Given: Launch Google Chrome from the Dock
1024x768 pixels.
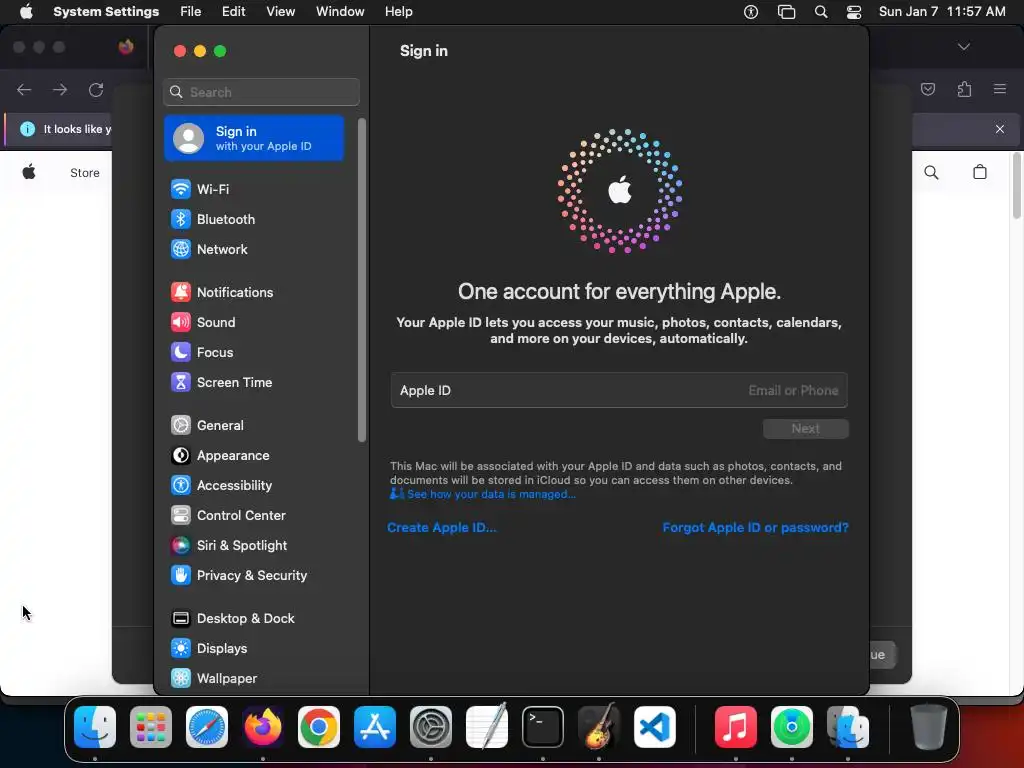Looking at the screenshot, I should [319, 727].
